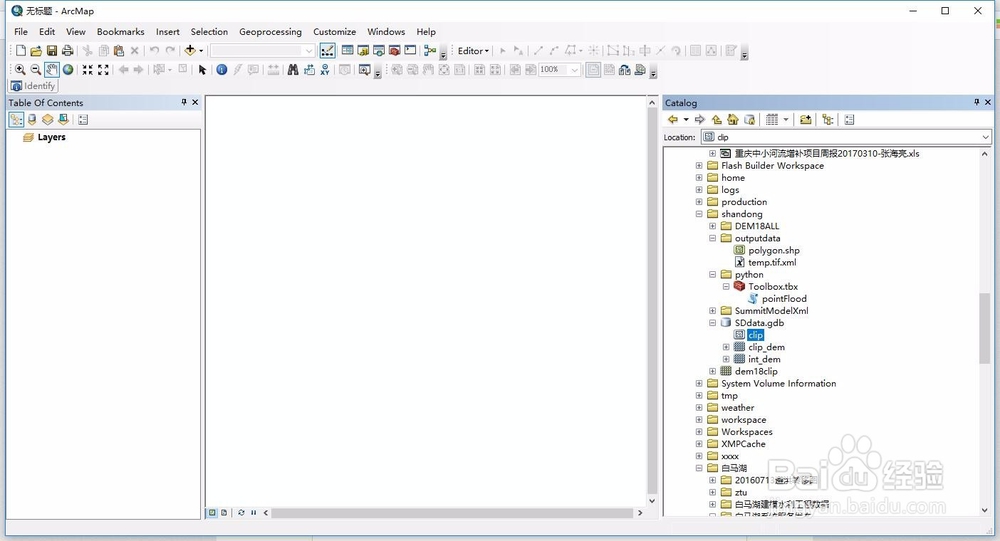Image resolution: width=1000 pixels, height=541 pixels.
Task: Open the Bookmarks menu
Action: [121, 31]
